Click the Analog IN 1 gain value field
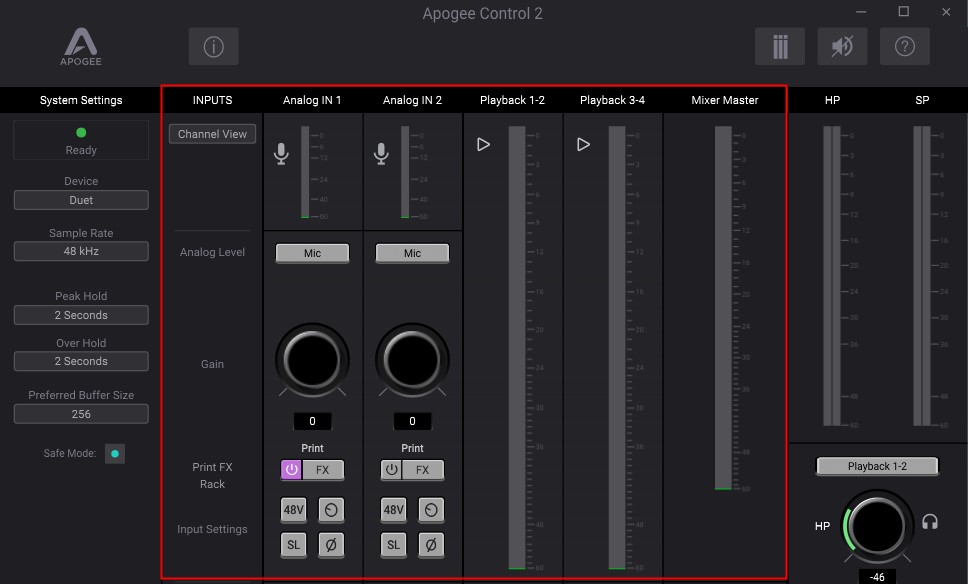The image size is (968, 584). (312, 421)
